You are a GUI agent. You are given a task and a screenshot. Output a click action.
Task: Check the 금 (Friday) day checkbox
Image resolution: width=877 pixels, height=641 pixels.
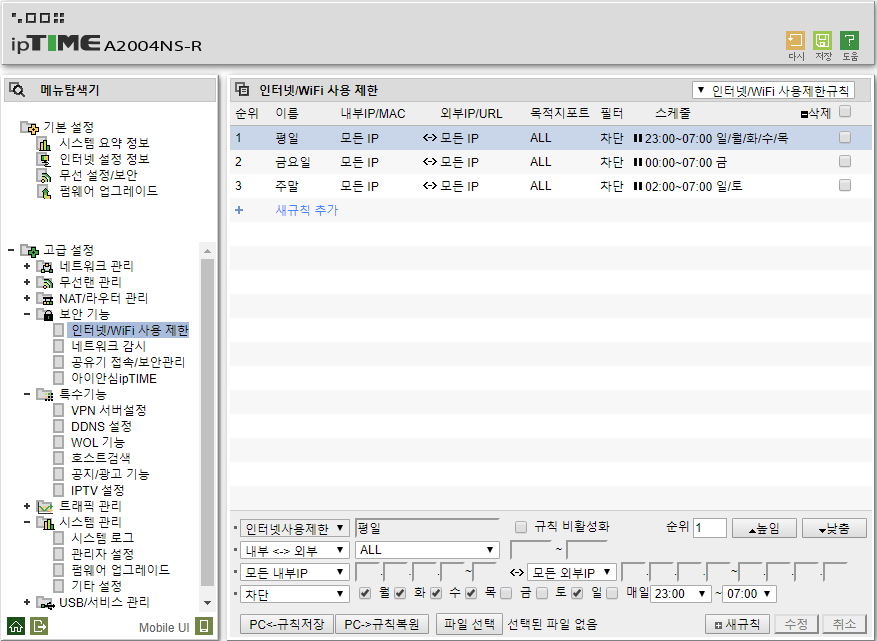pyautogui.click(x=506, y=593)
